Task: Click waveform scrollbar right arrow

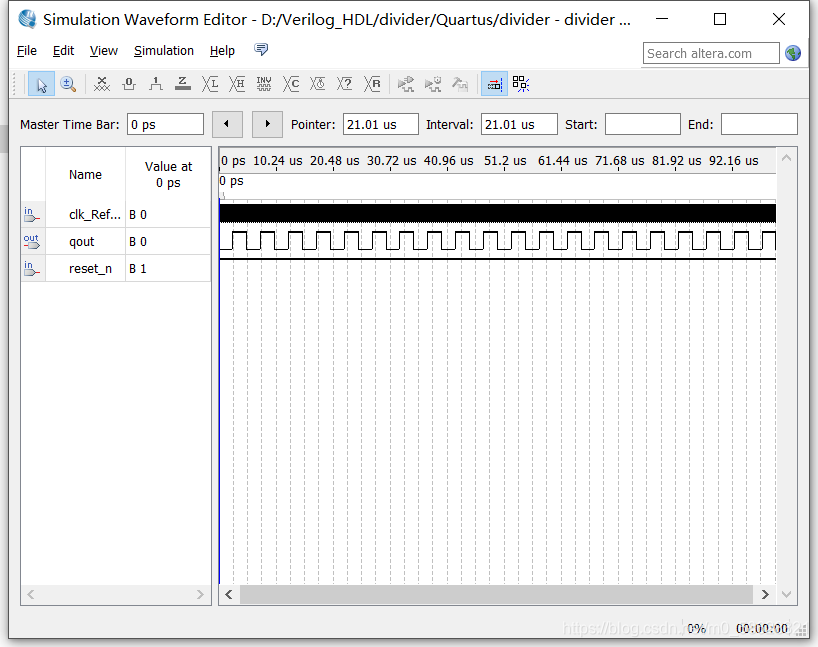Action: tap(765, 594)
